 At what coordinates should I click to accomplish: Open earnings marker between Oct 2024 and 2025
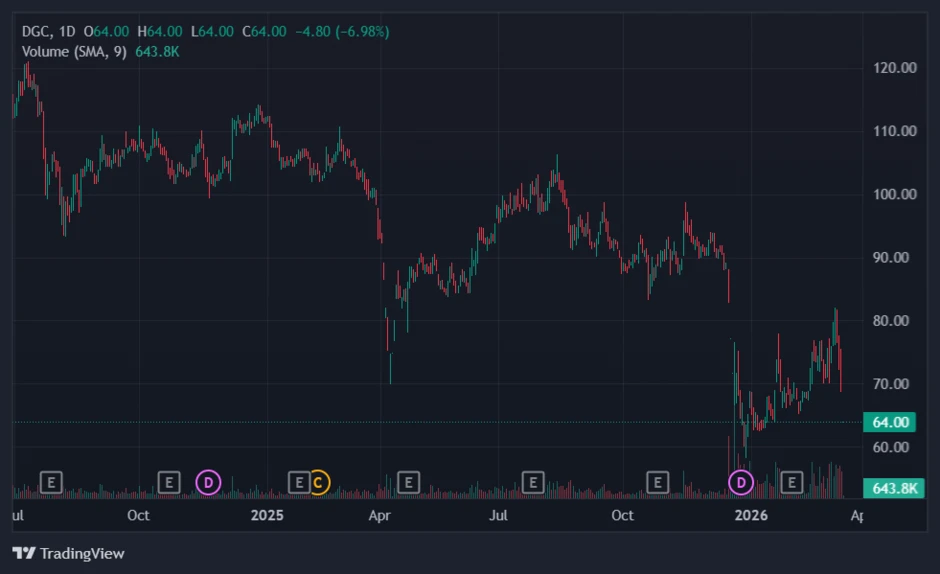(169, 482)
